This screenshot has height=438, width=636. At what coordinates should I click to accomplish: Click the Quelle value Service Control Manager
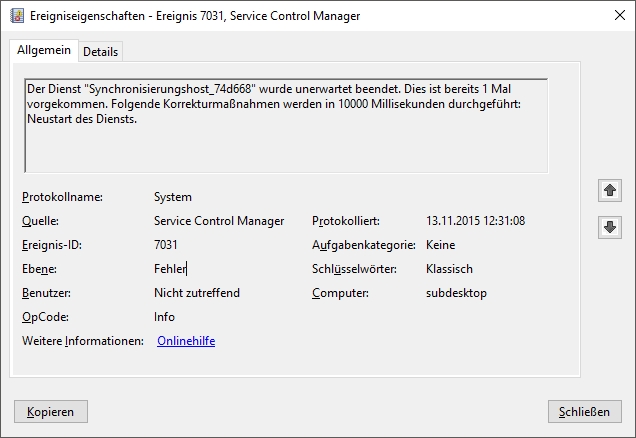219,221
